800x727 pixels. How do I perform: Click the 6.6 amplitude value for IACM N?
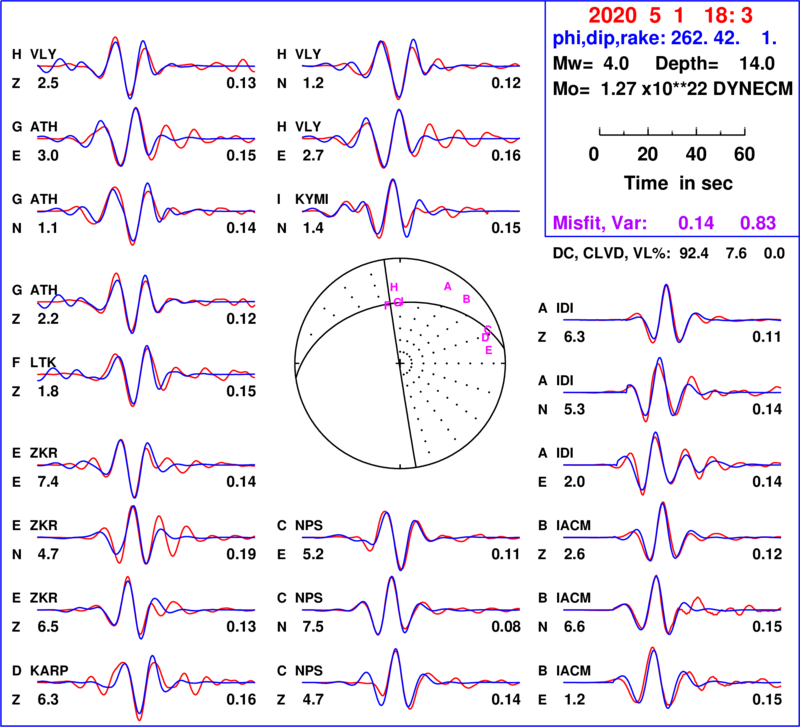click(574, 626)
